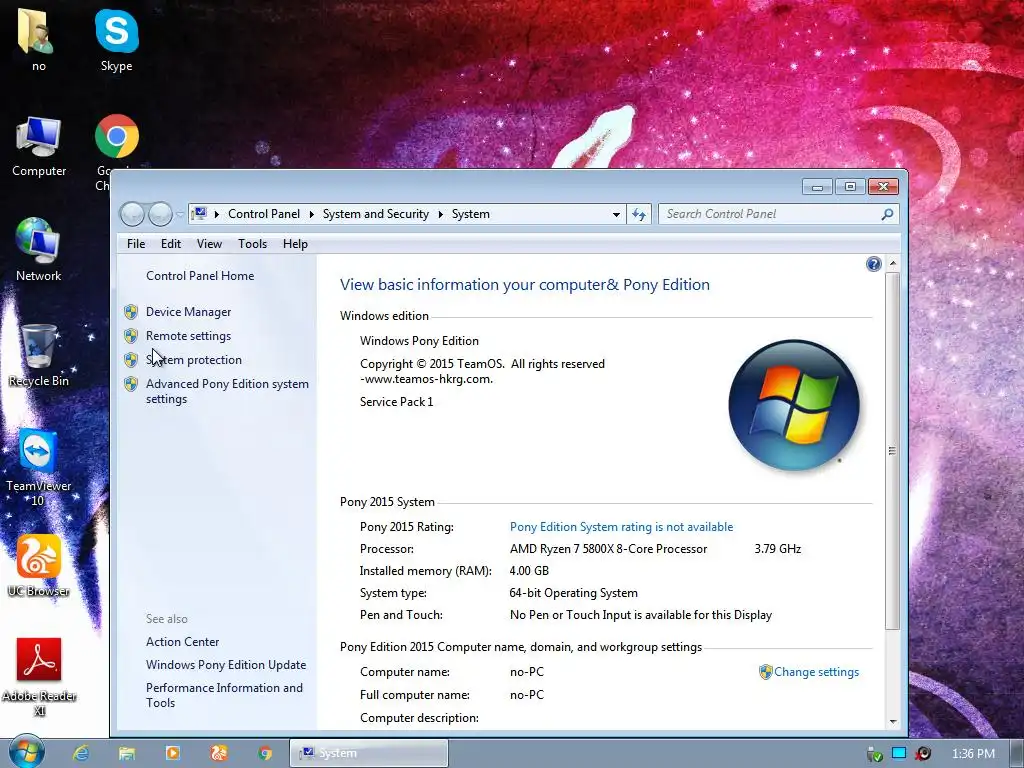This screenshot has height=768, width=1024.
Task: Open Windows Media Player taskbar icon
Action: tap(173, 753)
